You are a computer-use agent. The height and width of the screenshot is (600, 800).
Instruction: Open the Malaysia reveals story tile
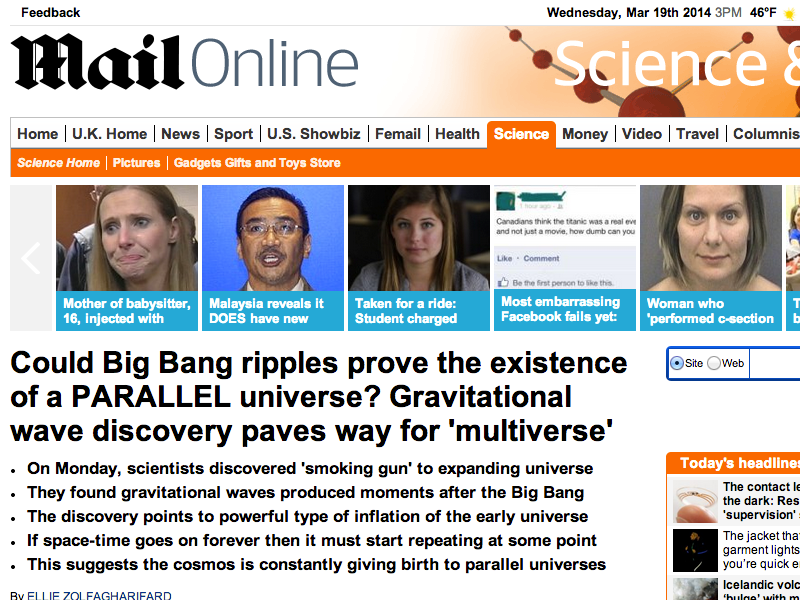(273, 258)
